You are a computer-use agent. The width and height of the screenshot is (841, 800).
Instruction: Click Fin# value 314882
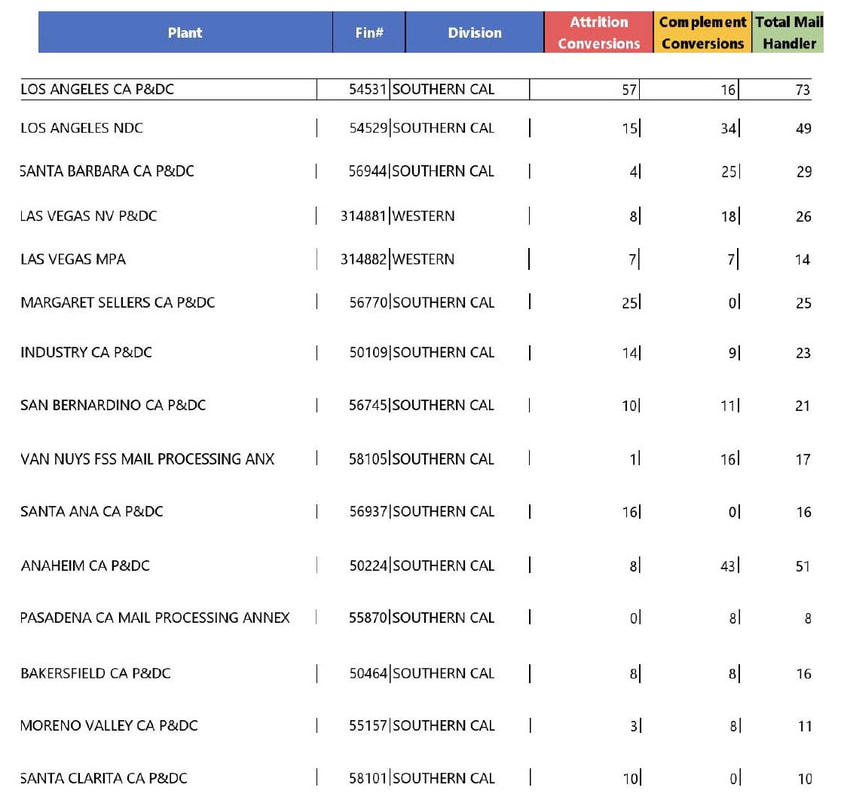coord(363,260)
